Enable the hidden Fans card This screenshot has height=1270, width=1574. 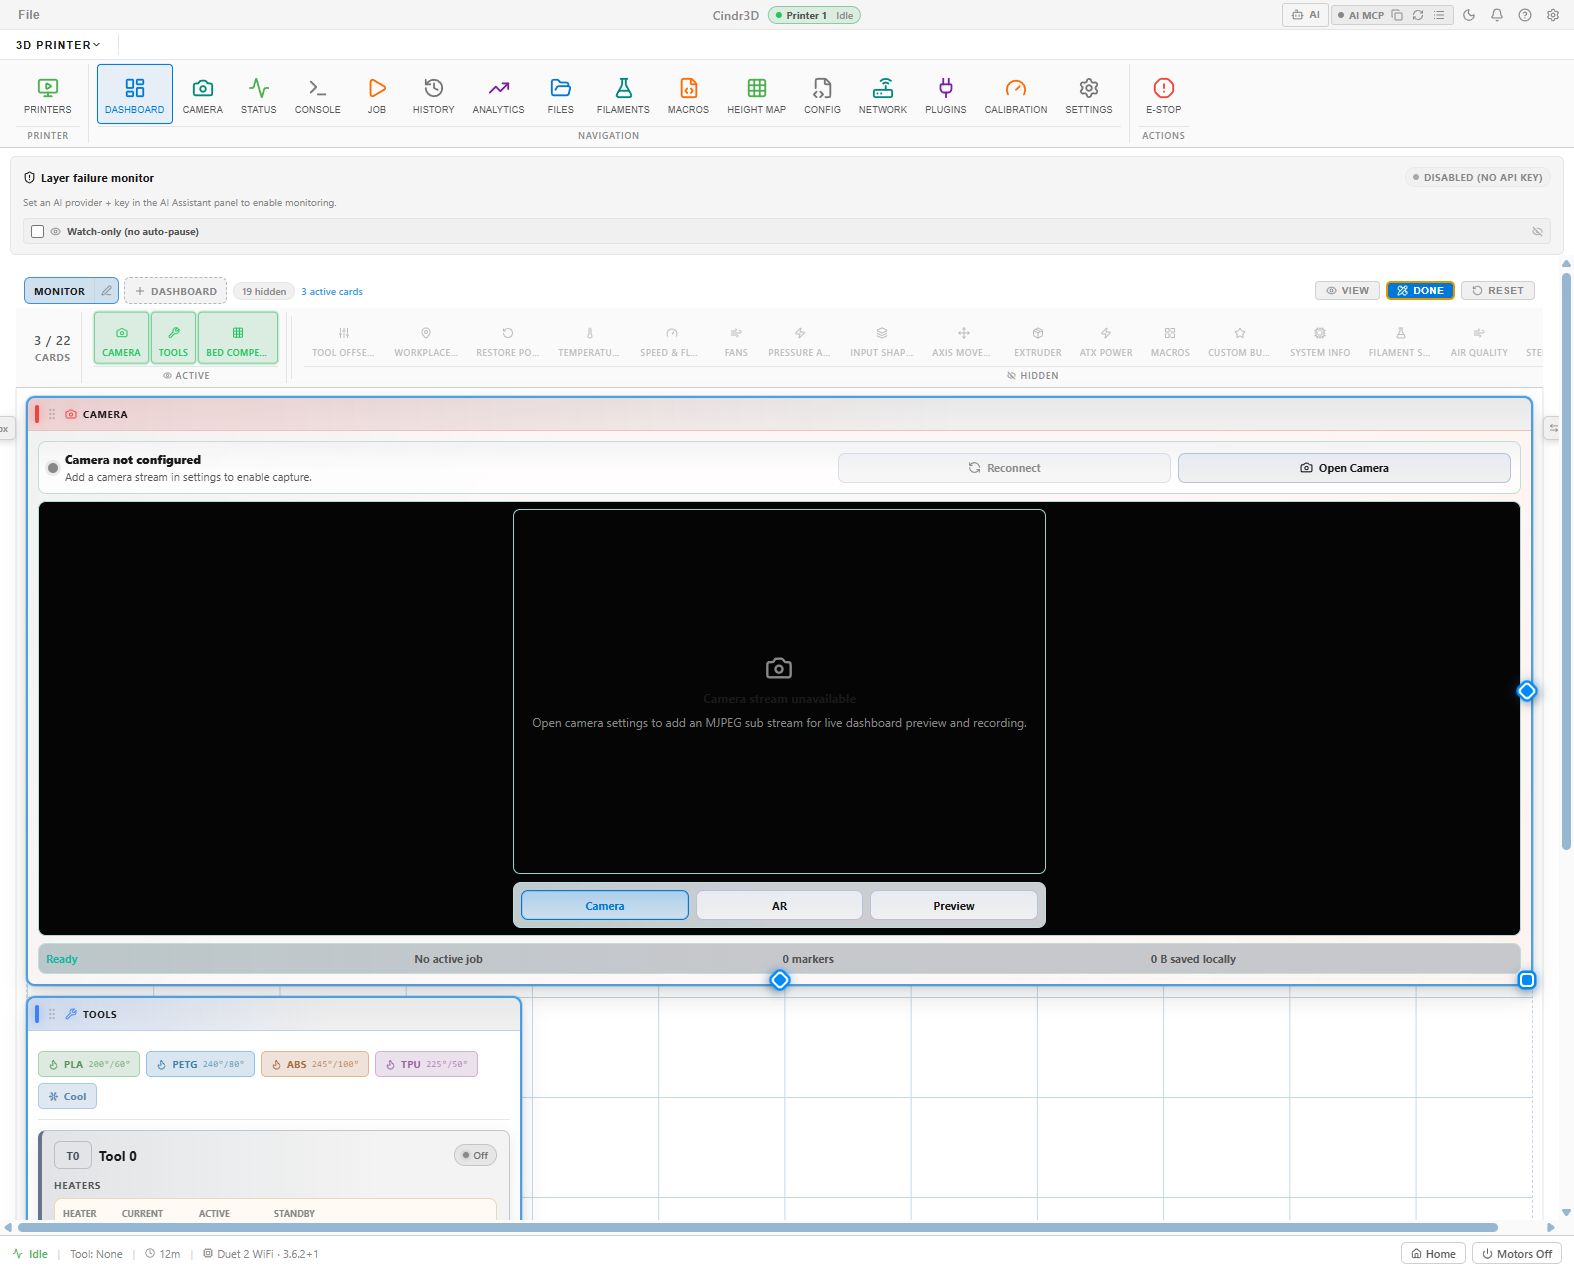click(736, 340)
